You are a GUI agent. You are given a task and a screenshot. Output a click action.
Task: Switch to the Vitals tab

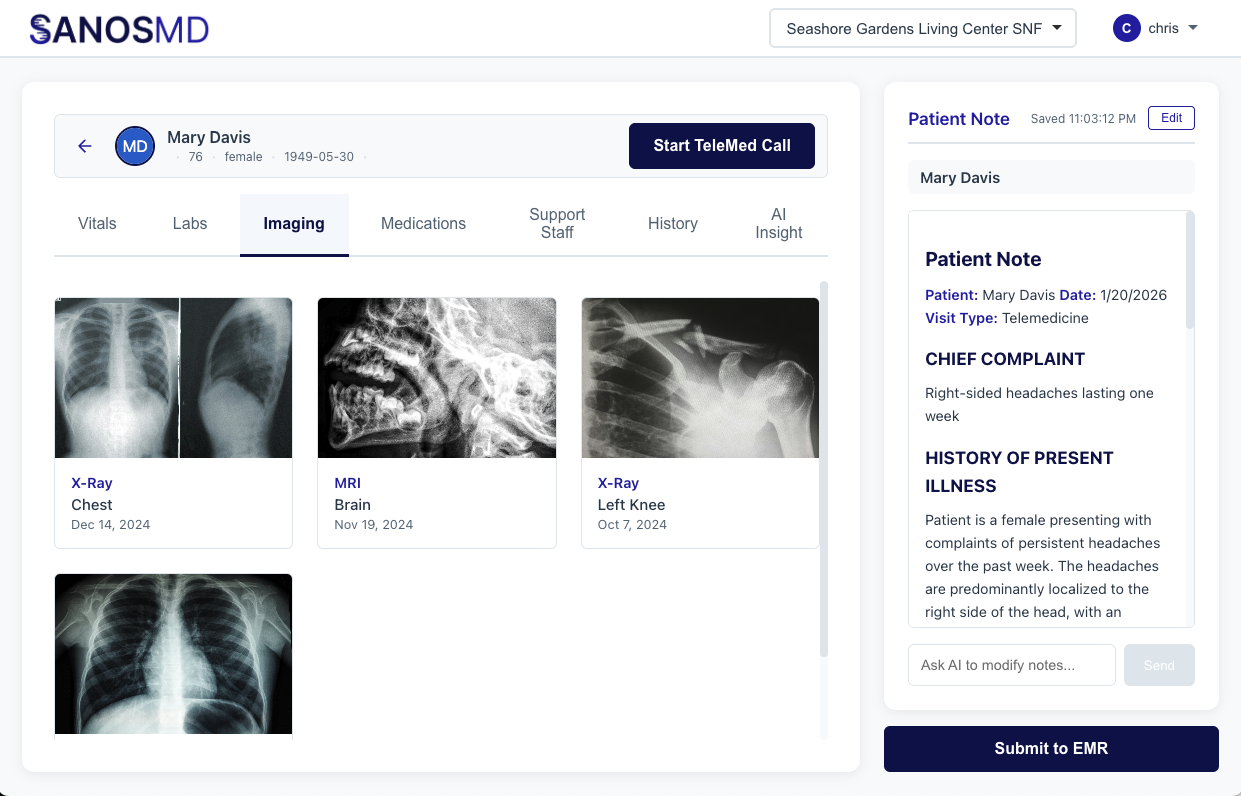tap(97, 224)
